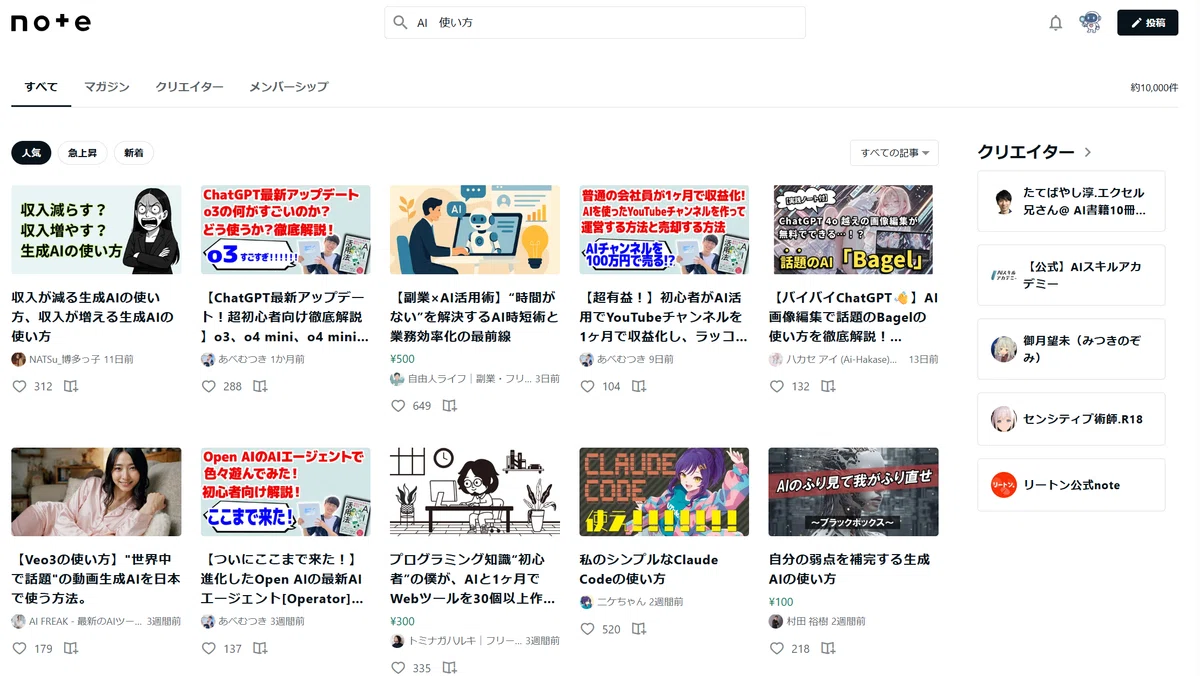Open the CLAUDE CODE article thumbnail
The image size is (1200, 676).
point(664,492)
